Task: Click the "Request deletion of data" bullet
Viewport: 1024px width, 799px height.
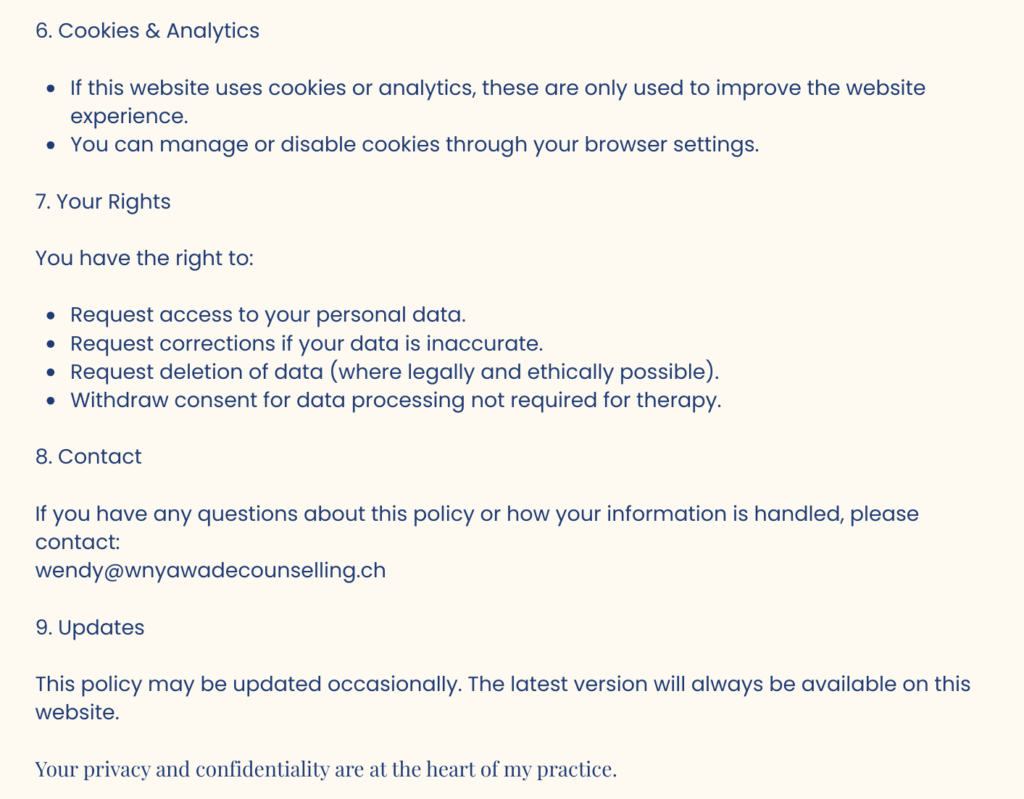Action: click(x=394, y=372)
